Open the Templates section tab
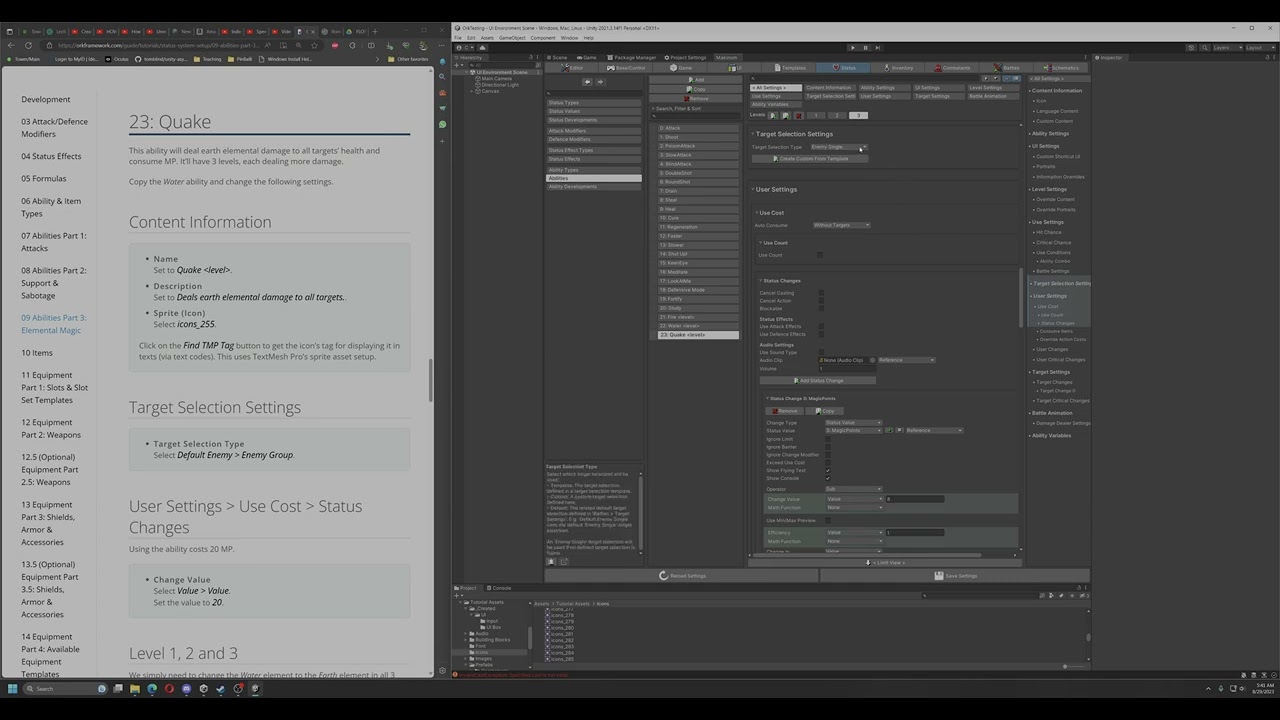The width and height of the screenshot is (1280, 720). coord(790,68)
